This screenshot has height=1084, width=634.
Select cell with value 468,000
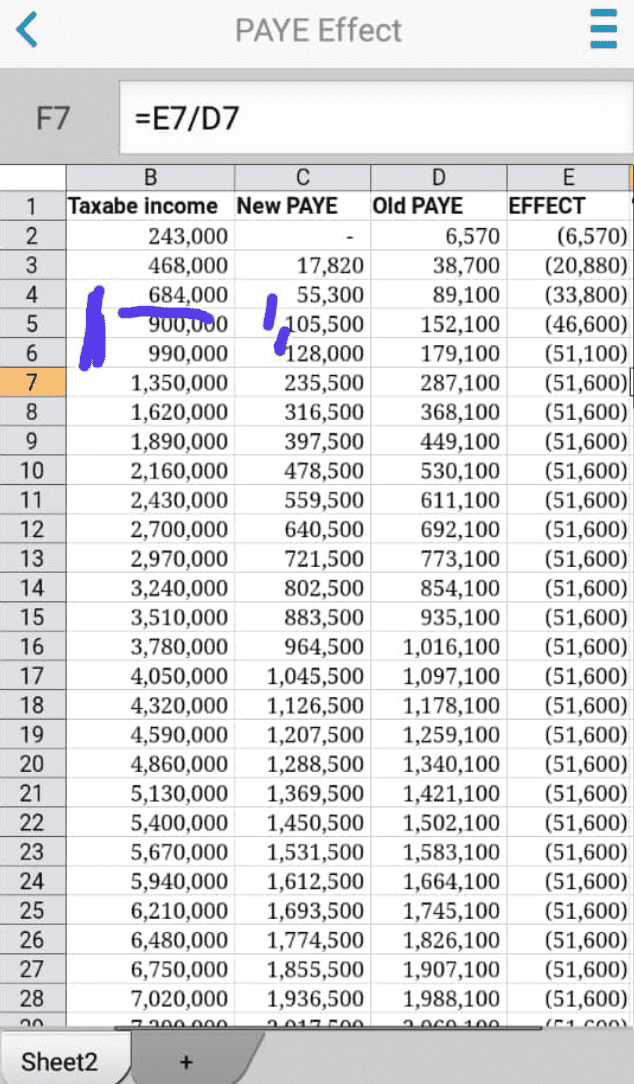(x=150, y=265)
